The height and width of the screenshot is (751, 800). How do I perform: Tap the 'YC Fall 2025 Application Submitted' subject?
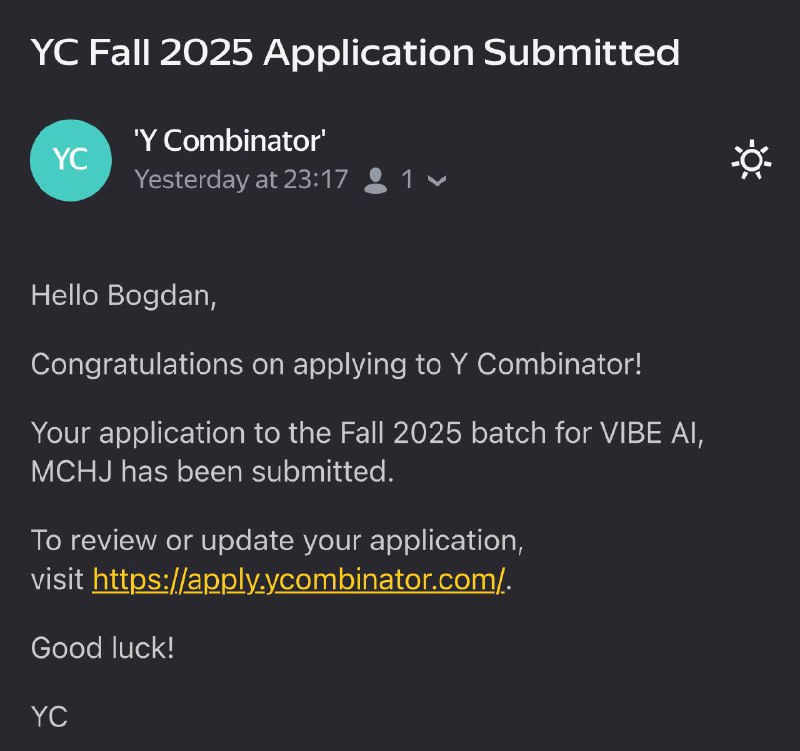coord(355,53)
